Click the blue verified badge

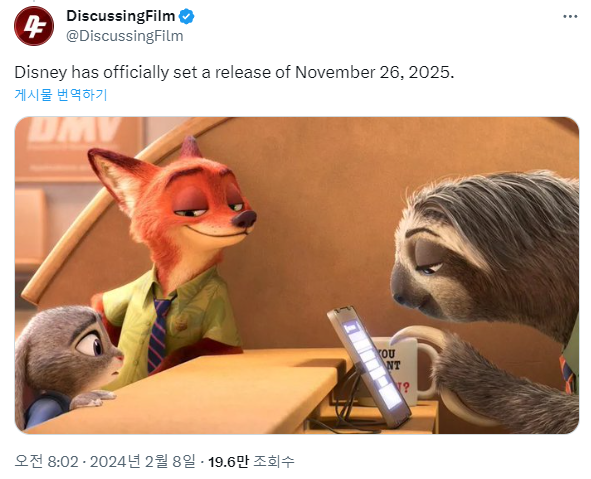(x=186, y=17)
